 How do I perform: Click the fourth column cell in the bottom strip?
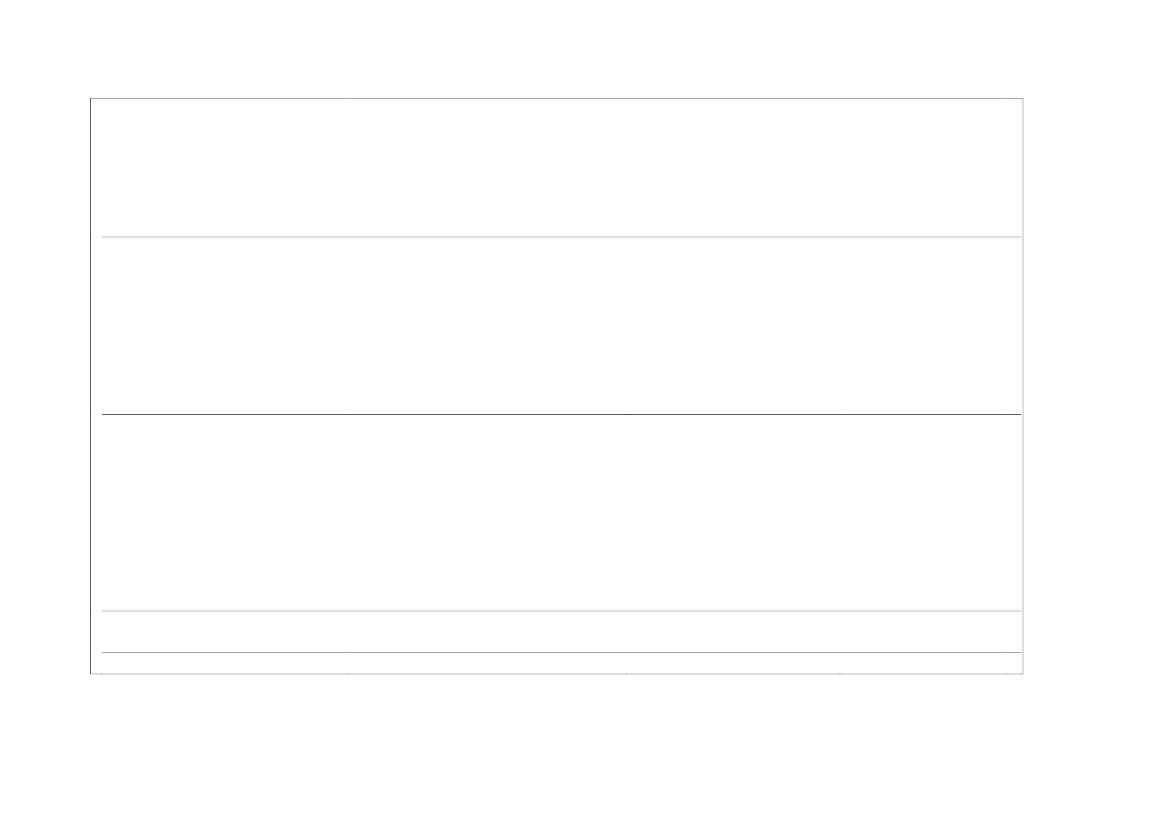click(x=923, y=663)
